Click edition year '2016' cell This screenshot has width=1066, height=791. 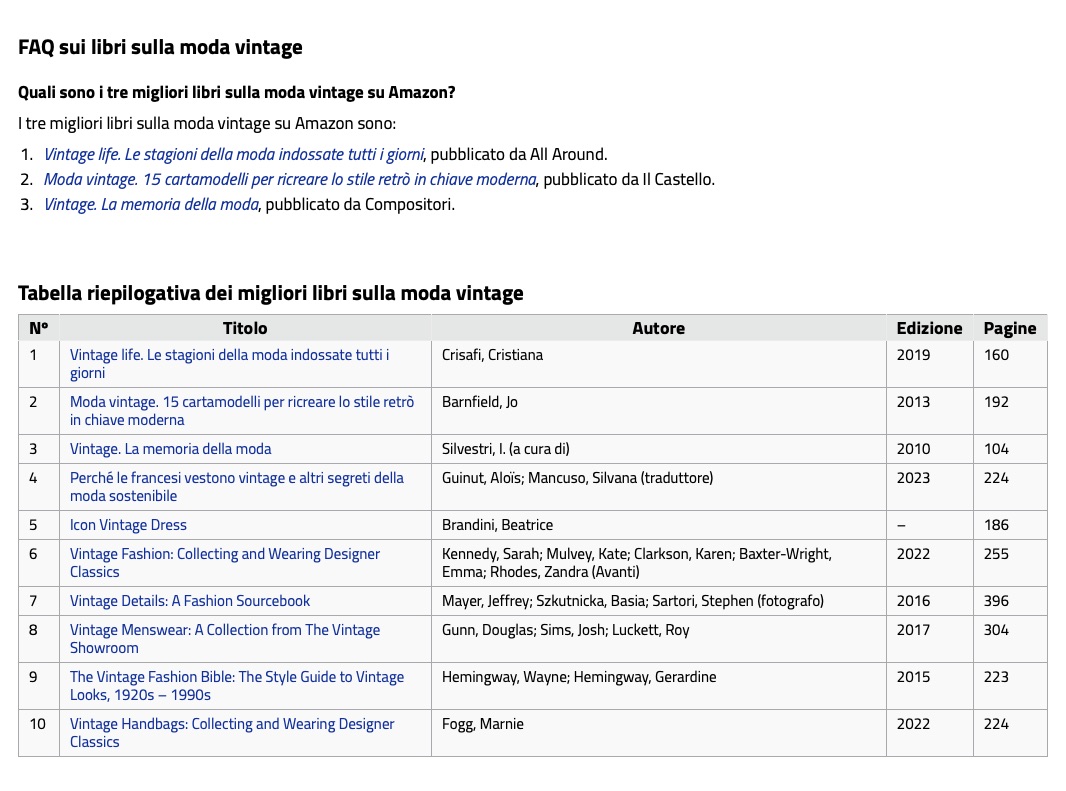tap(929, 601)
